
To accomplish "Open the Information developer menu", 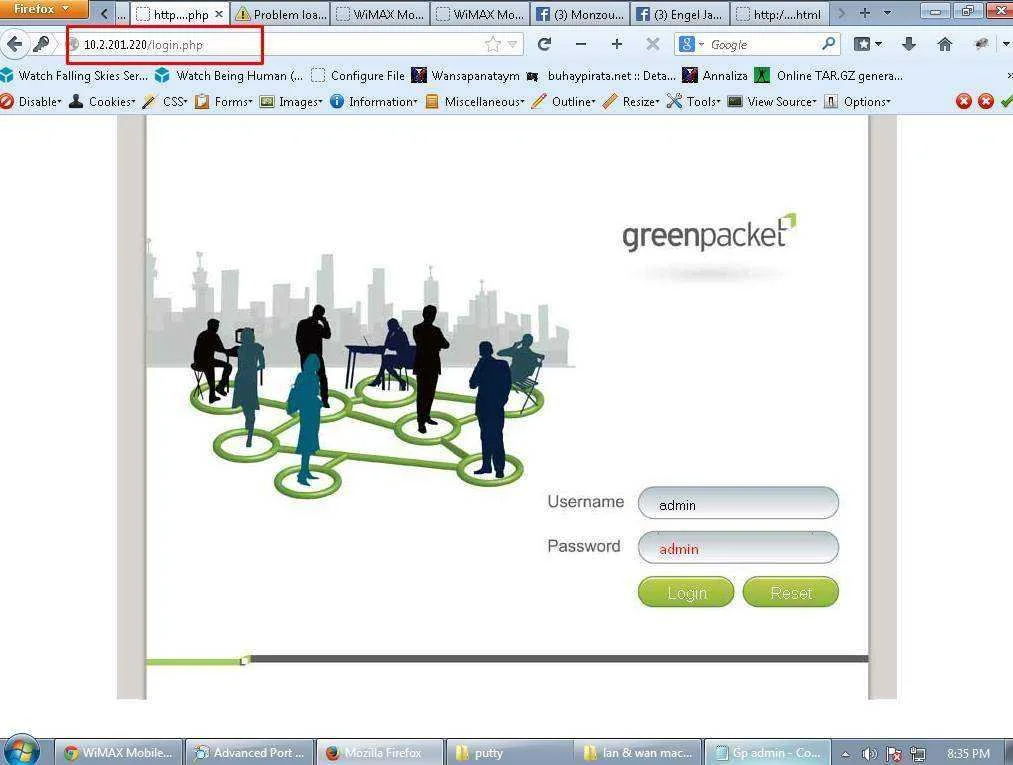I will click(x=373, y=101).
